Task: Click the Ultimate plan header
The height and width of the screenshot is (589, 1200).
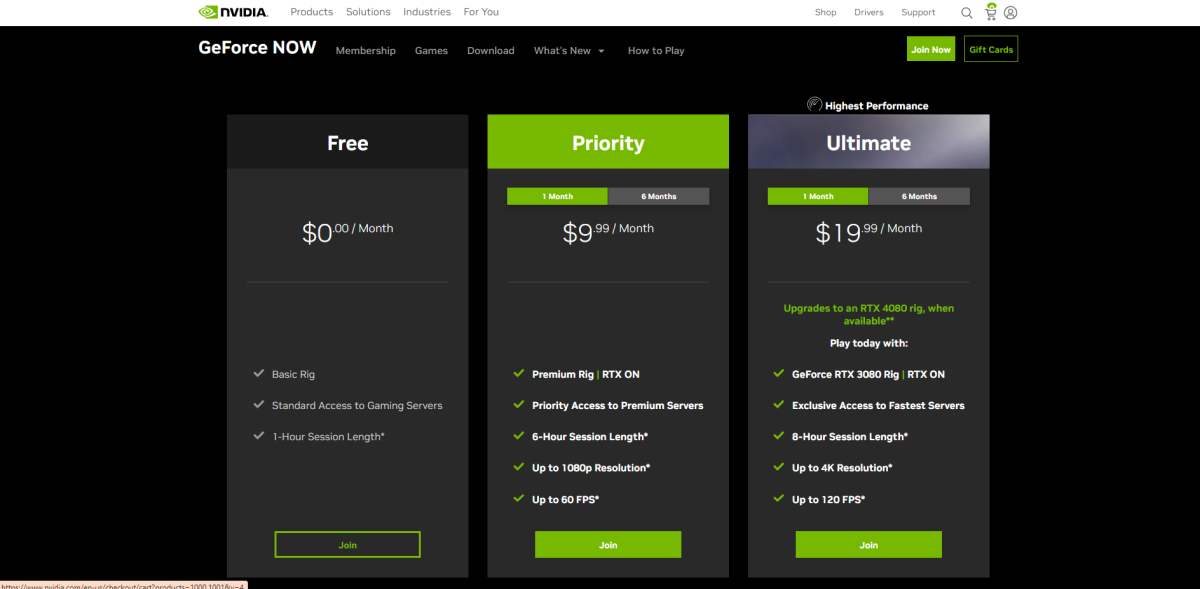Action: 868,142
